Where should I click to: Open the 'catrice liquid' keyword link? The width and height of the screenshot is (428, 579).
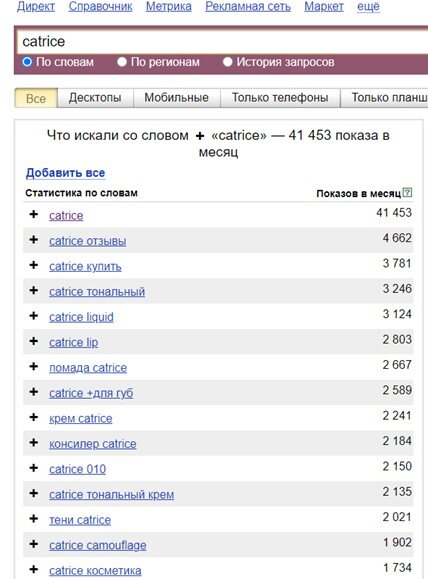pos(81,317)
